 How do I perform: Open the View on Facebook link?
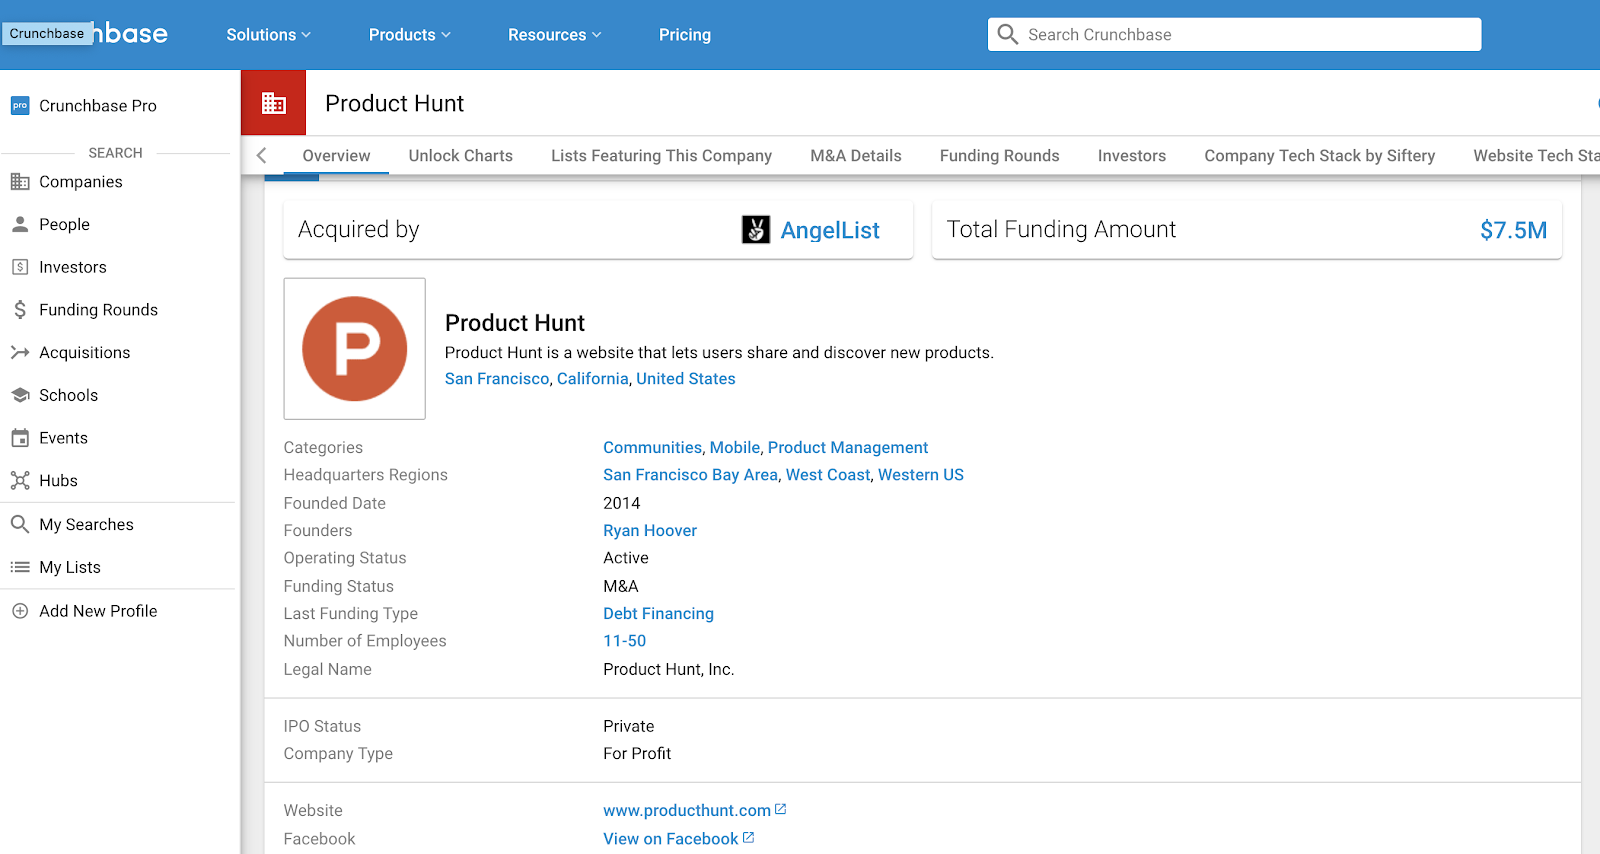tap(670, 839)
